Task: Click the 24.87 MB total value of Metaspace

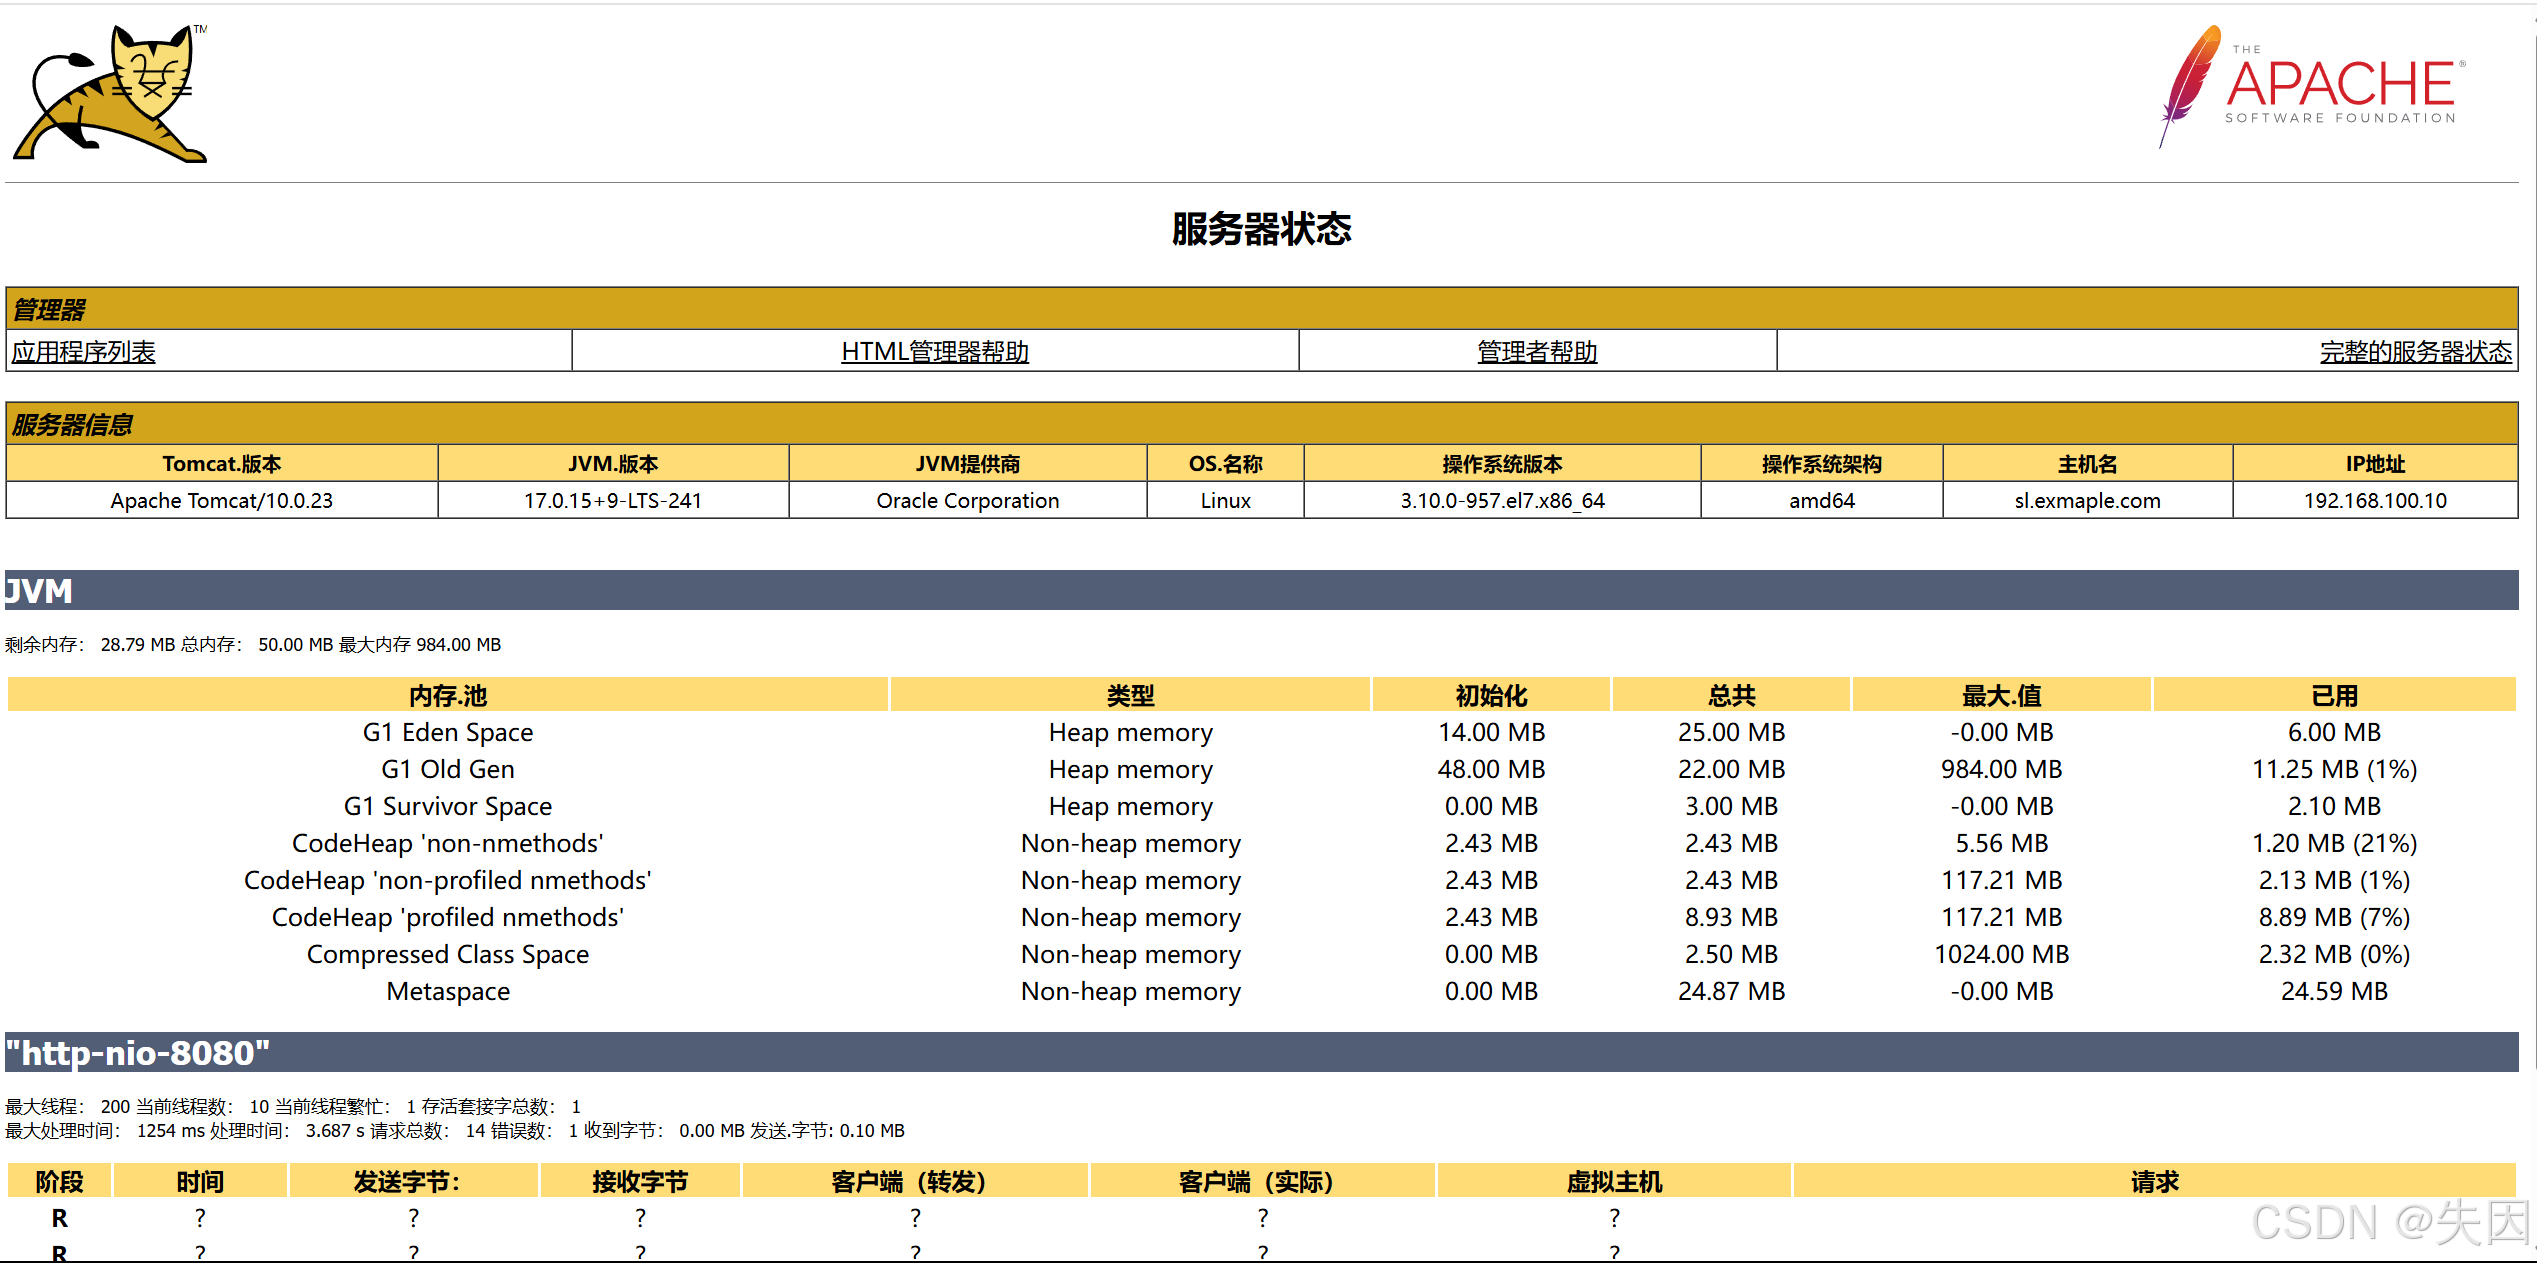Action: (1731, 991)
